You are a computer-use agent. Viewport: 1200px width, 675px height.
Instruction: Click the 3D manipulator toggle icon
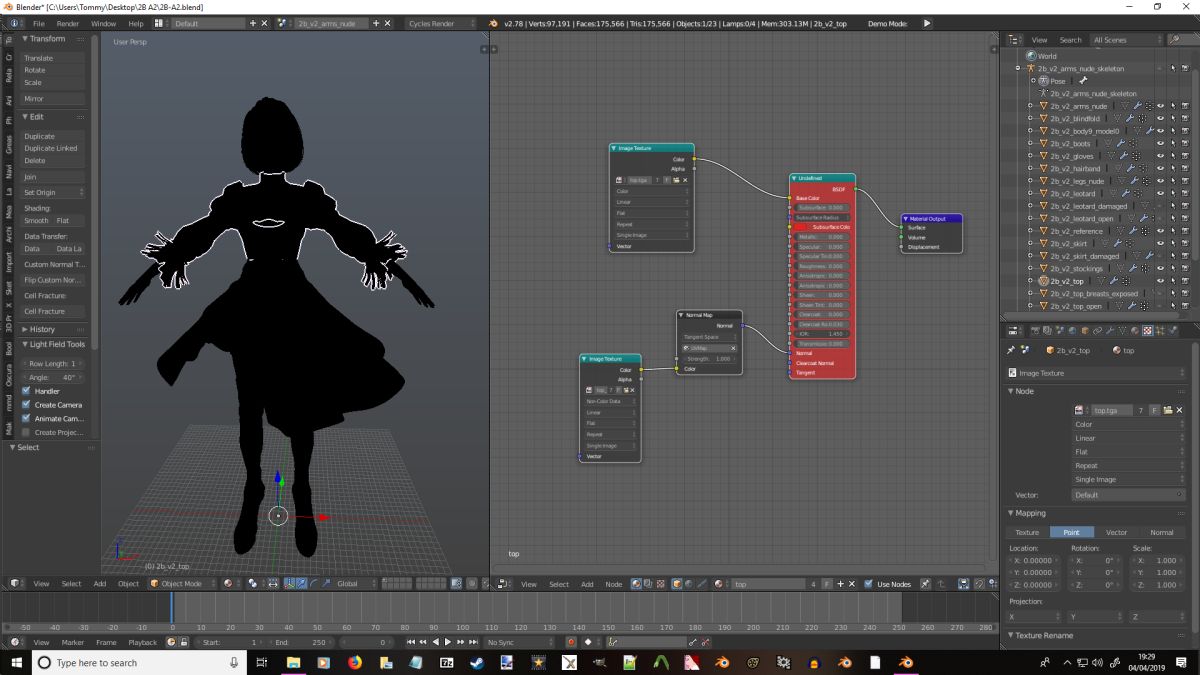289,584
